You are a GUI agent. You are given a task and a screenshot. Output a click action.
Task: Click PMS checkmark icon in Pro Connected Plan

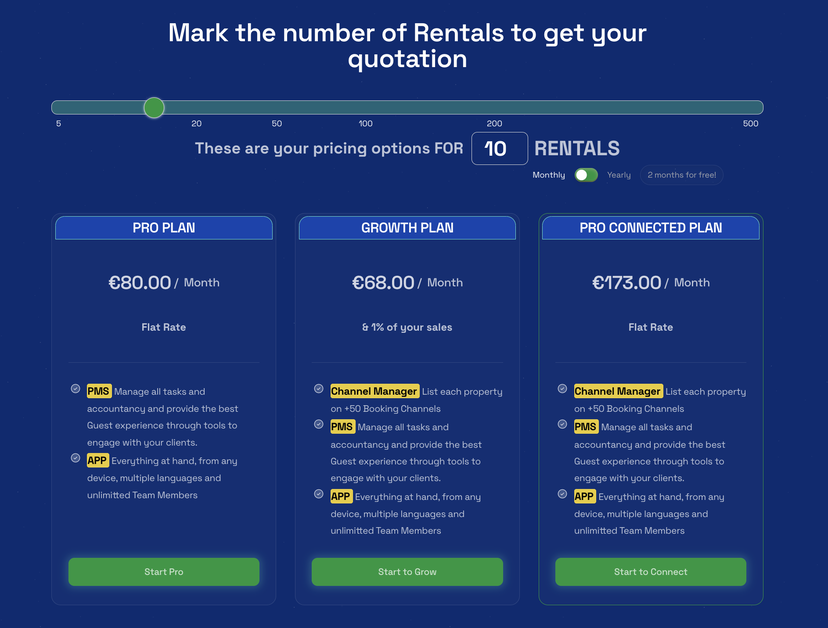tap(562, 424)
